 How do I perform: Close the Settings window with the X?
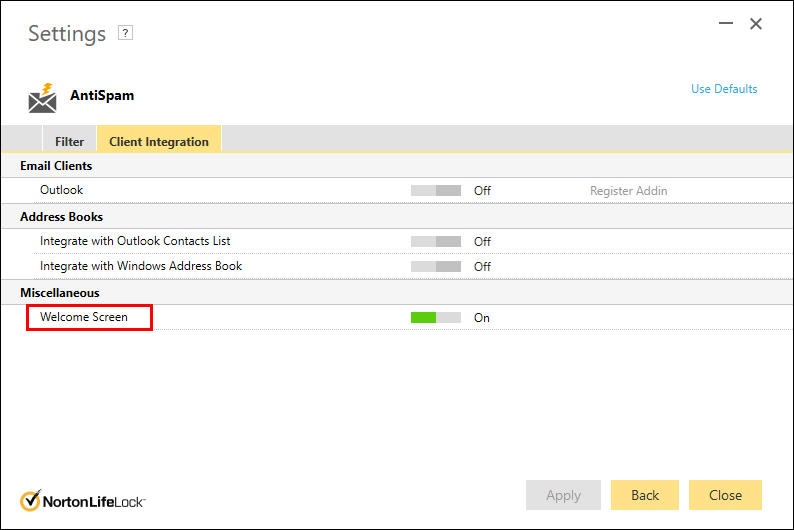tap(756, 23)
